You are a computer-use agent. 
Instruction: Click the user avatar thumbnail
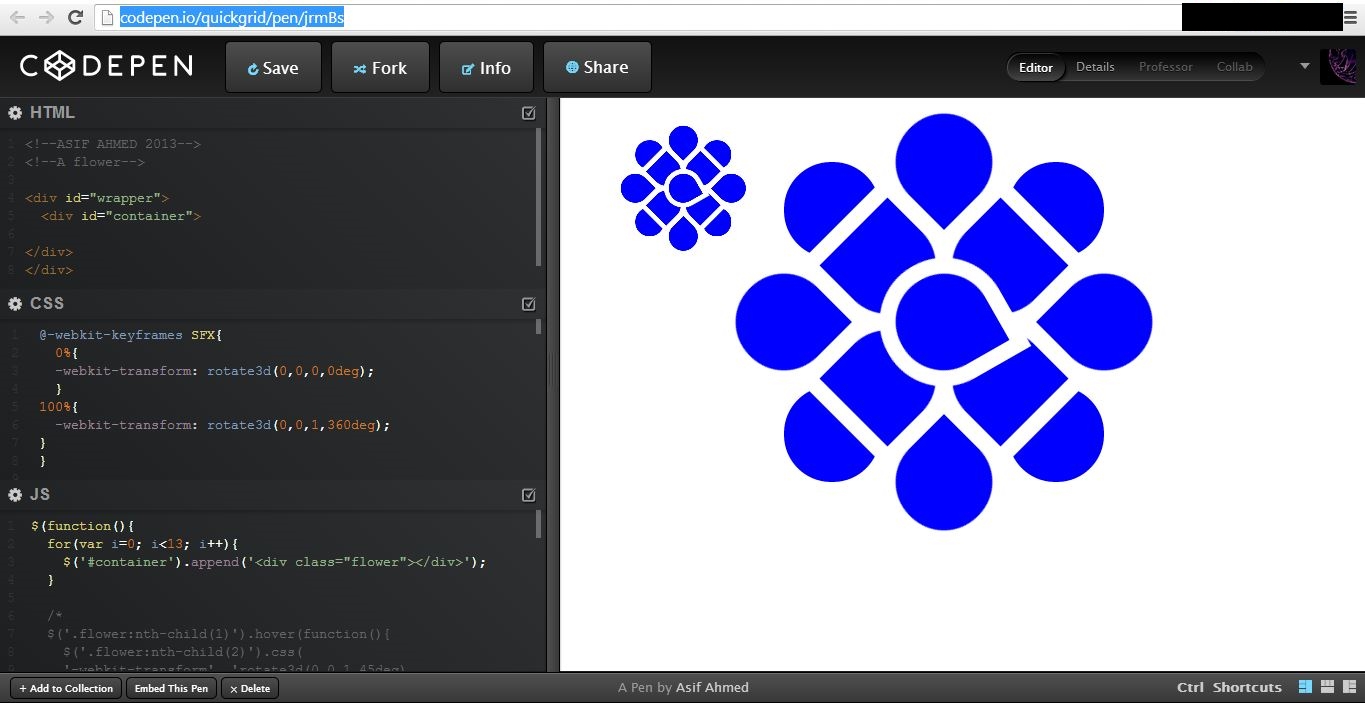click(x=1338, y=67)
